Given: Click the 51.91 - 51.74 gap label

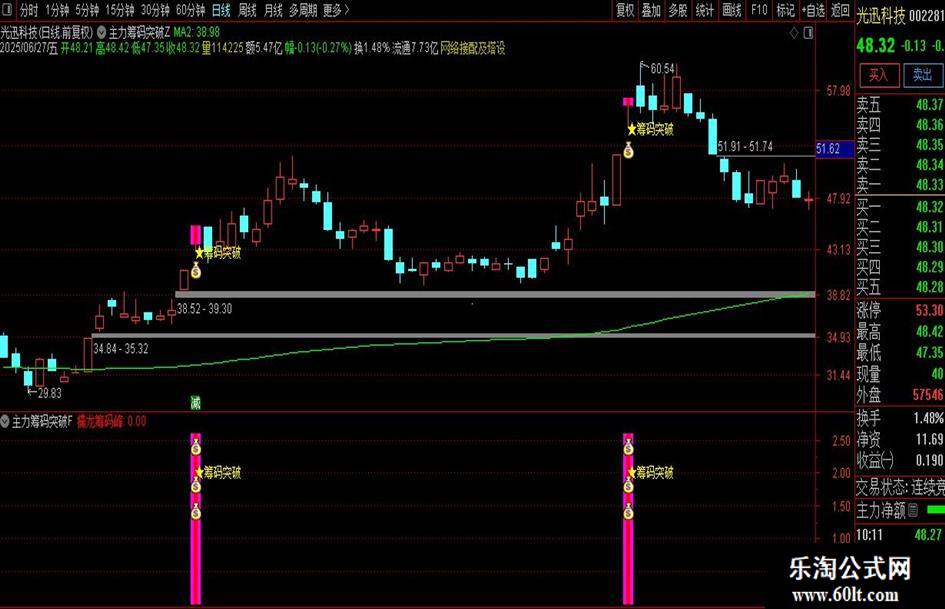Looking at the screenshot, I should tap(745, 147).
